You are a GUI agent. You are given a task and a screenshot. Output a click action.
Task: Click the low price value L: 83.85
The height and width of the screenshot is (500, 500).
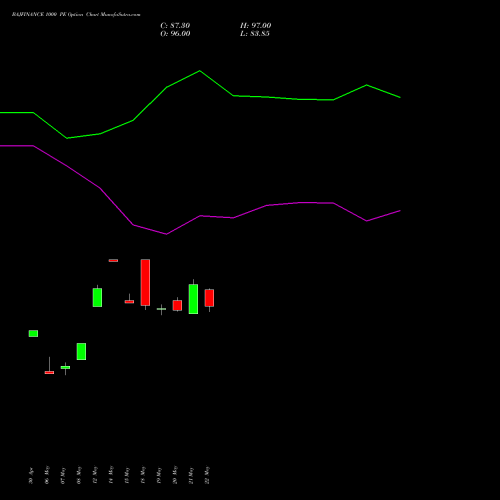255,34
